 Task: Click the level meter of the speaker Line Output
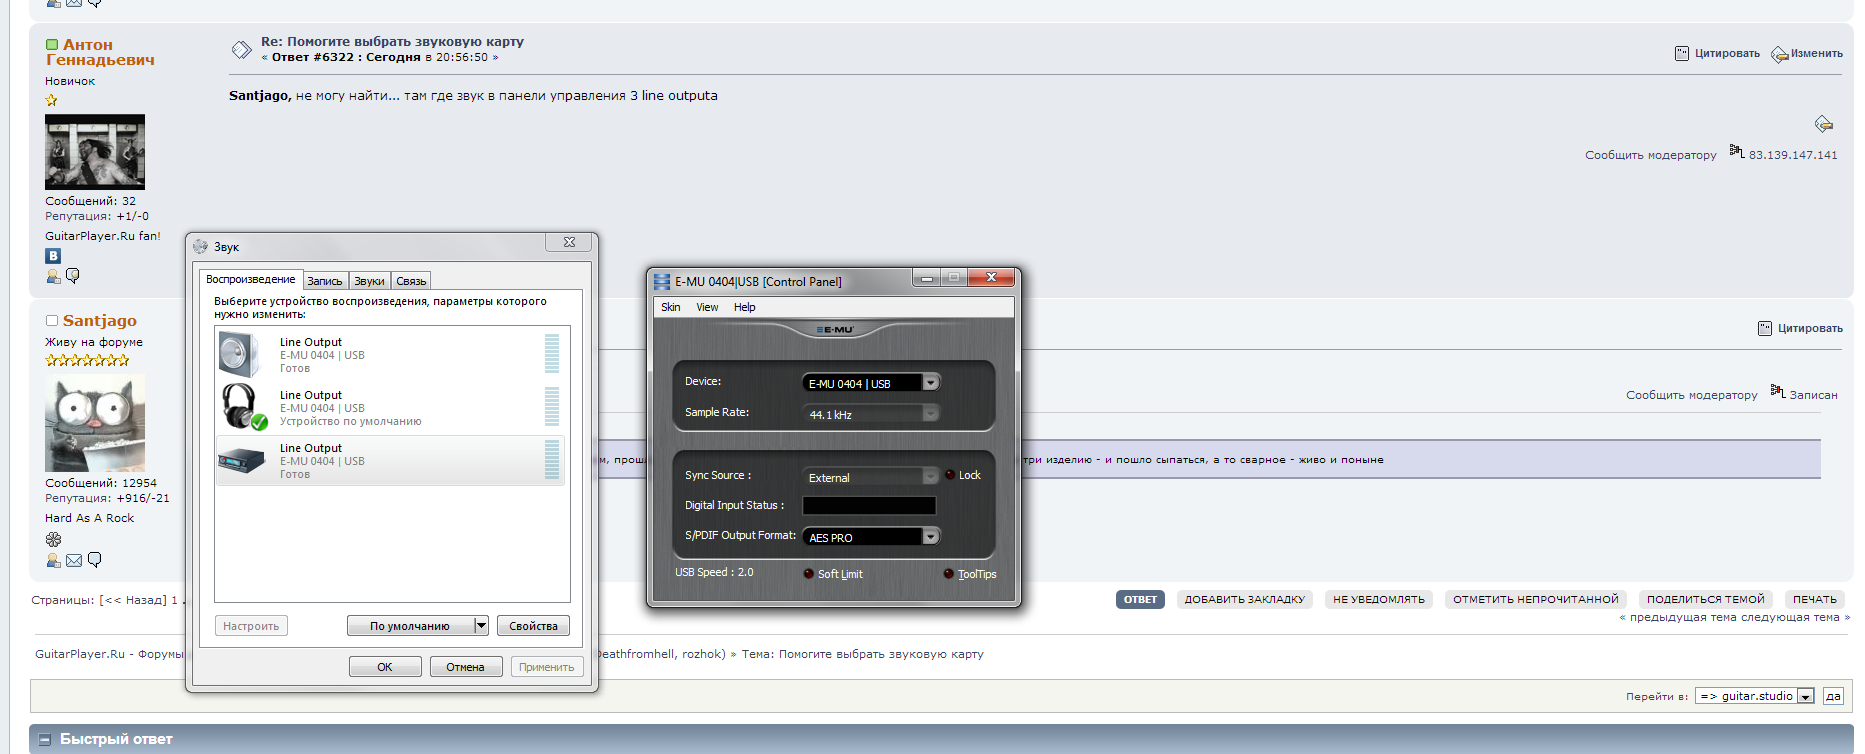[x=552, y=354]
